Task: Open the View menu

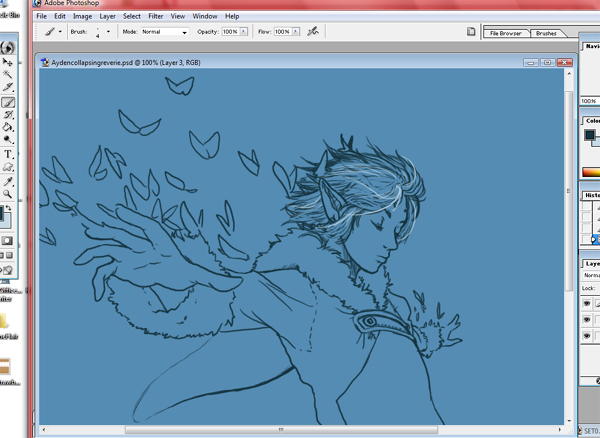Action: (x=178, y=16)
